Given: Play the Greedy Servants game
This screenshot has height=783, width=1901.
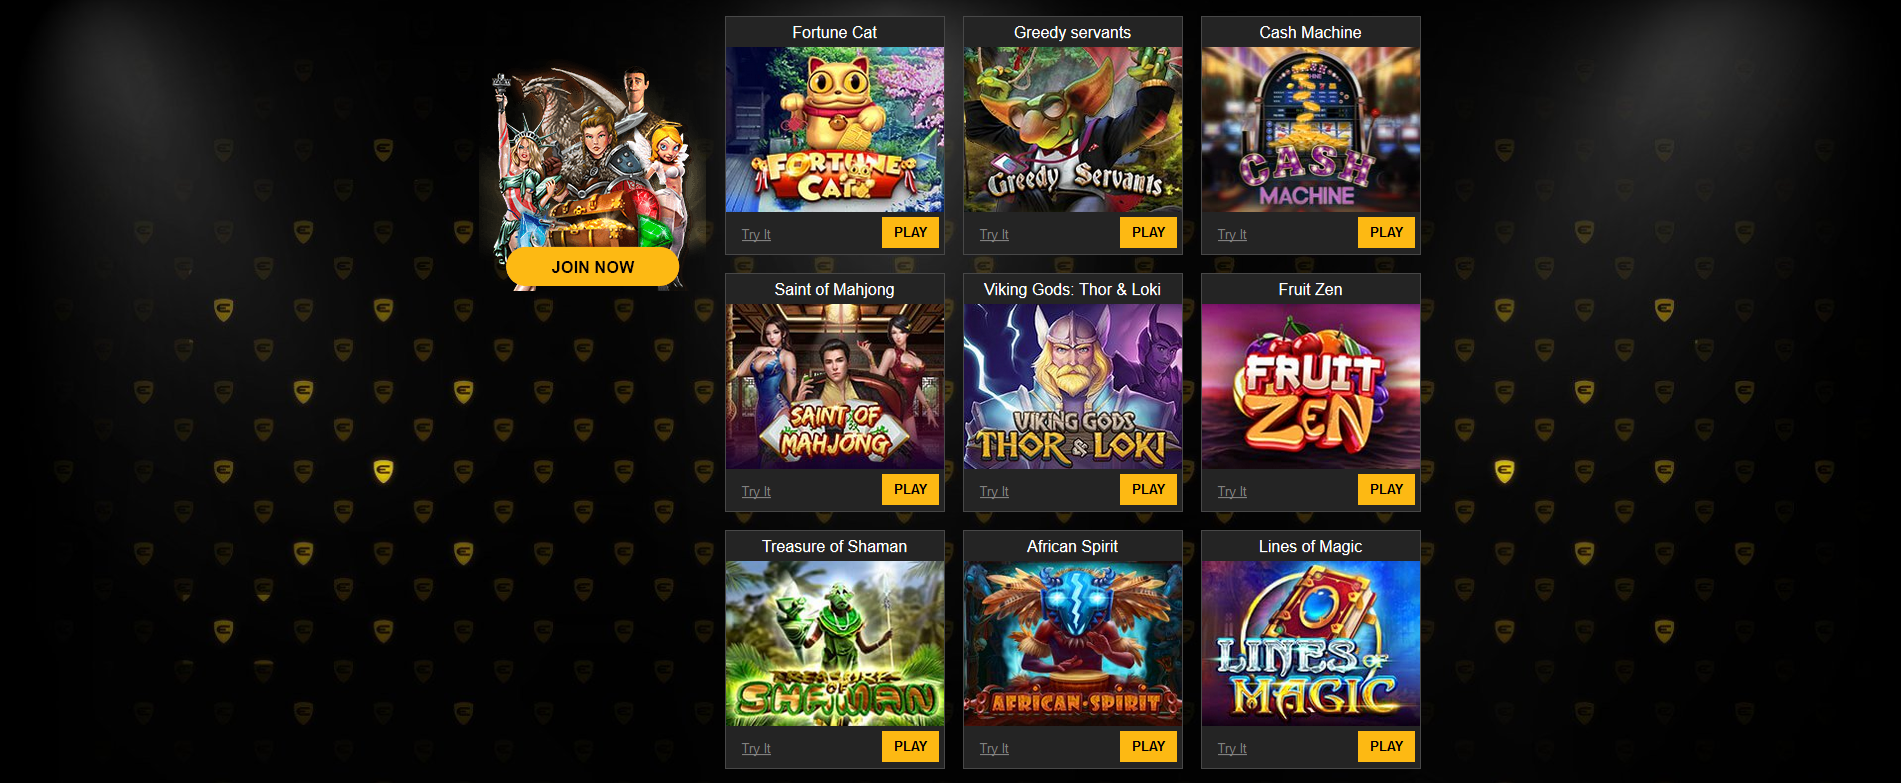Looking at the screenshot, I should coord(1148,232).
